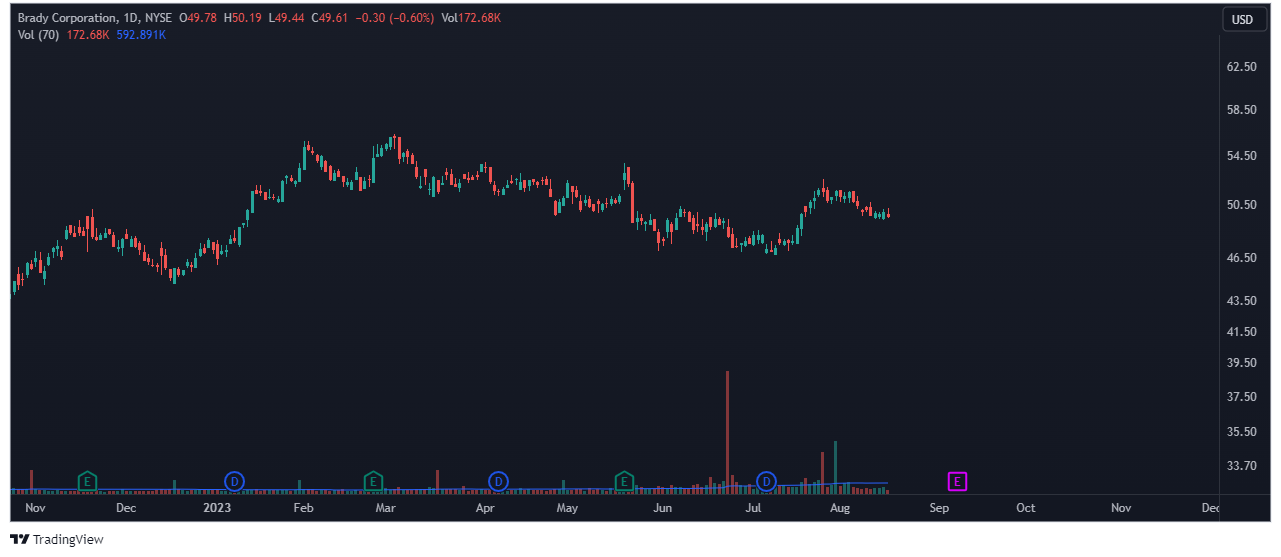The width and height of the screenshot is (1281, 557).
Task: Click the 58.50 price axis label
Action: coord(1242,109)
